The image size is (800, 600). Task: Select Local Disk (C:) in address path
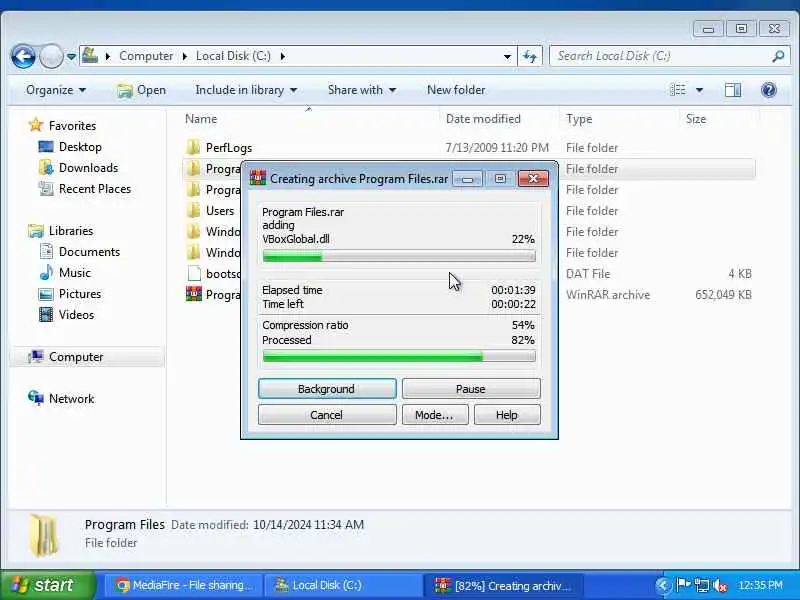tap(233, 56)
